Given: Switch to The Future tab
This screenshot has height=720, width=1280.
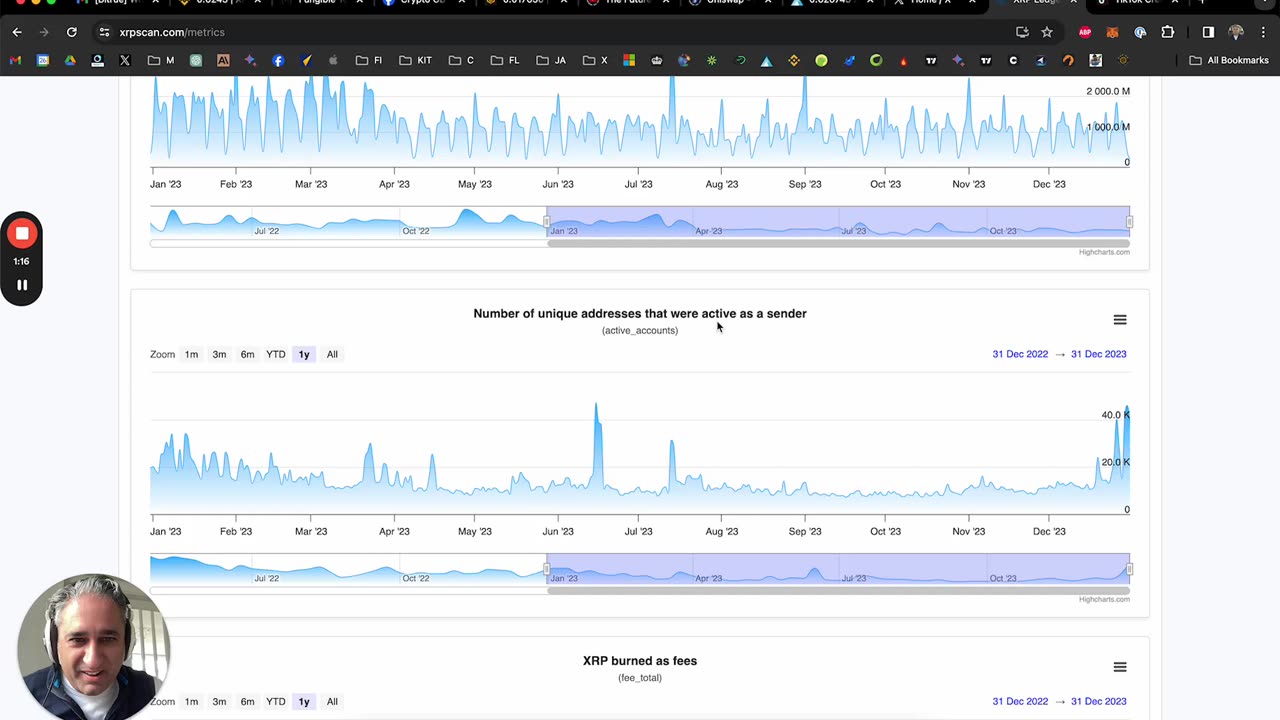Looking at the screenshot, I should (x=627, y=3).
